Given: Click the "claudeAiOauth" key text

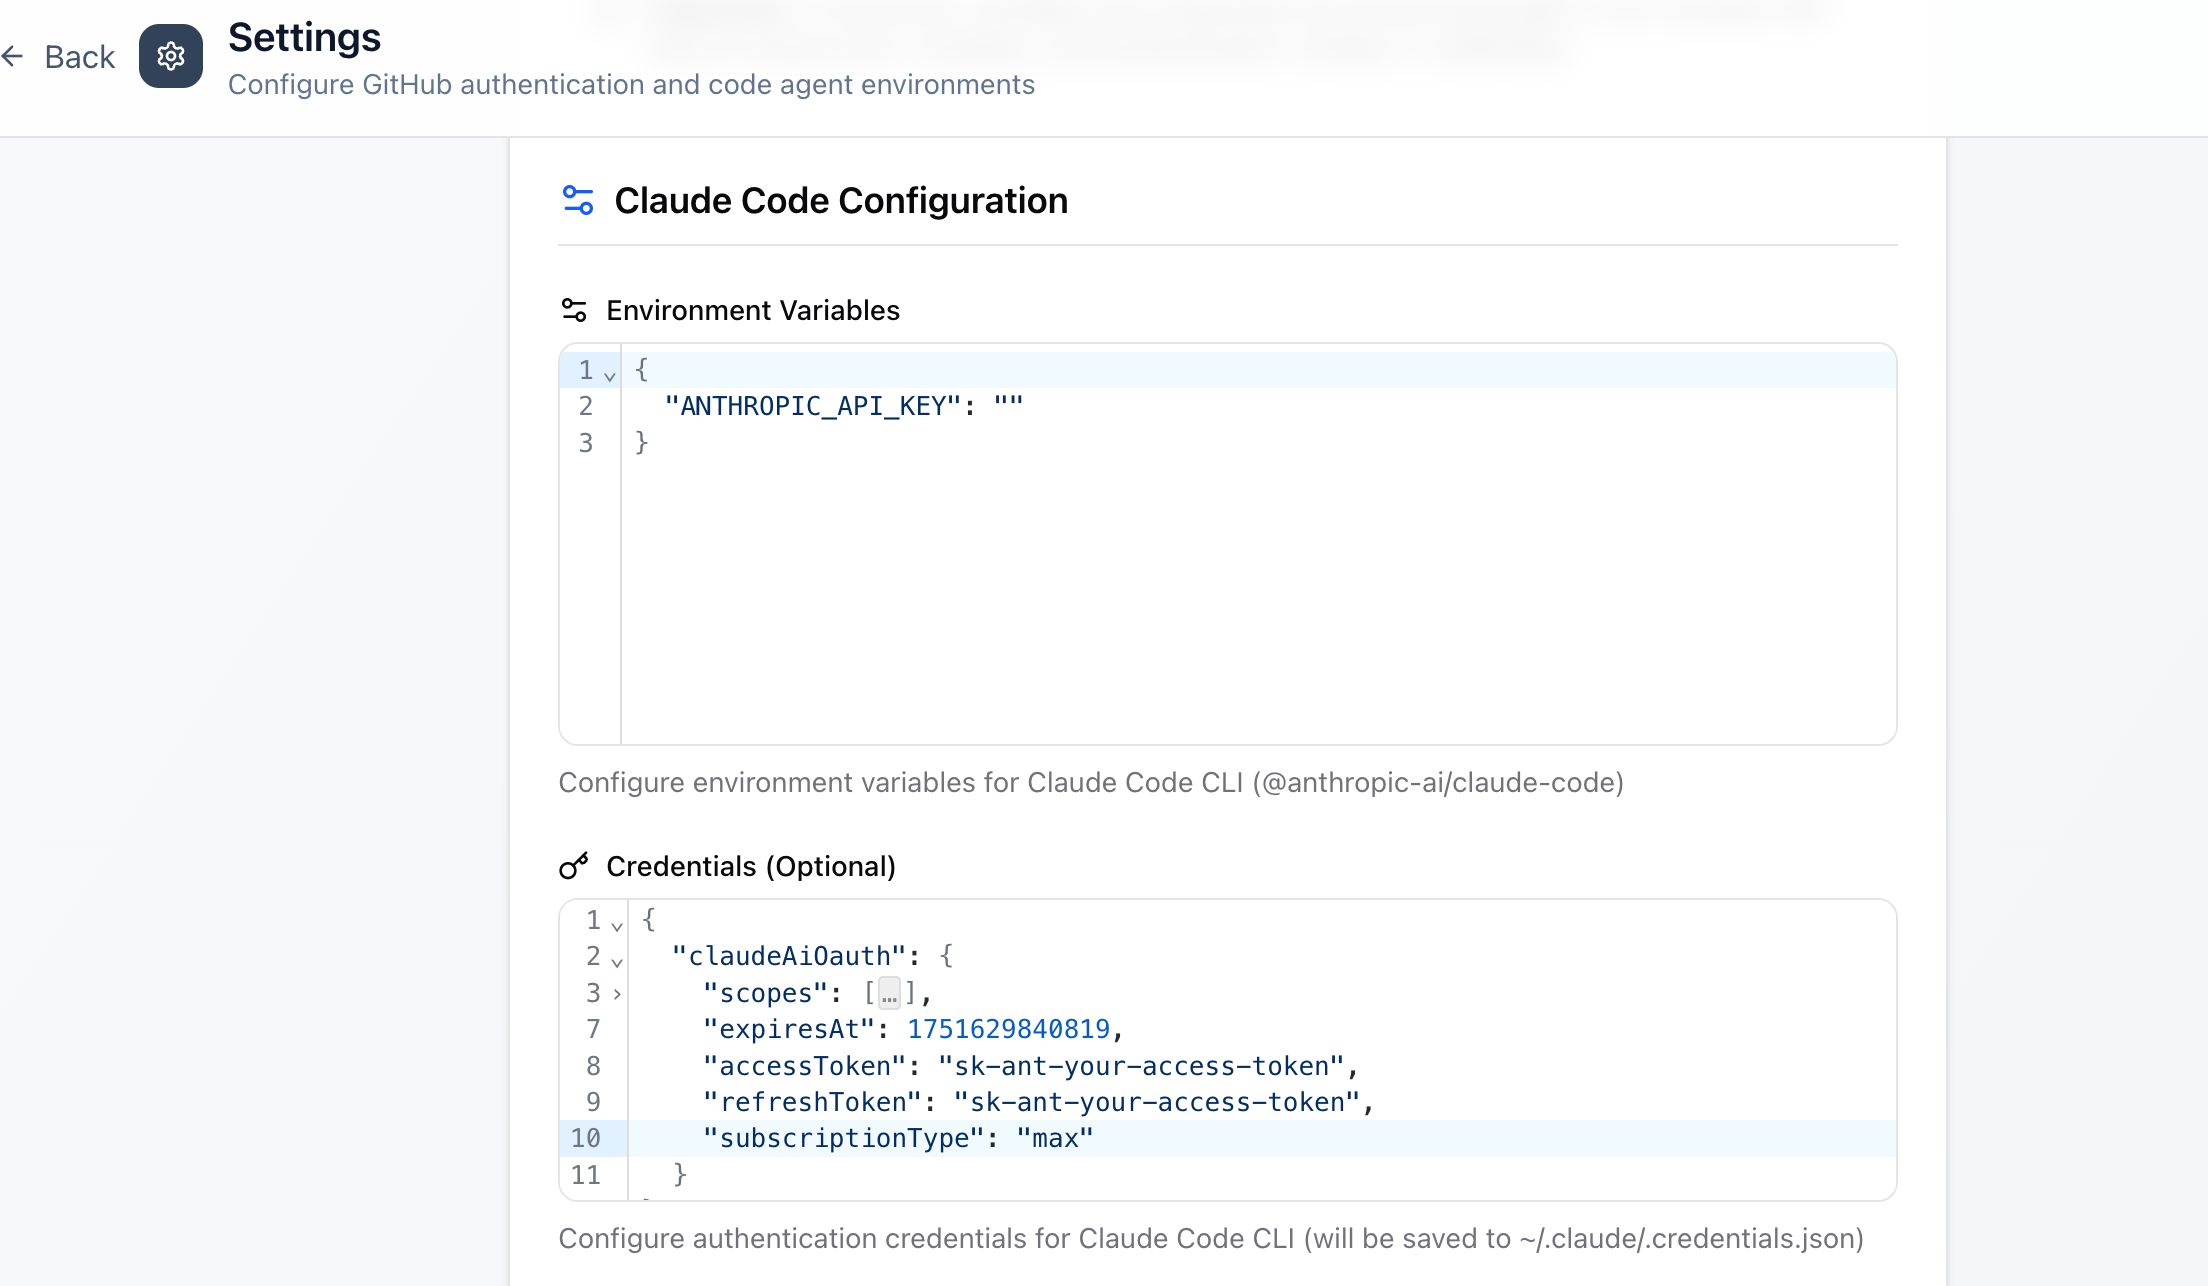Looking at the screenshot, I should pyautogui.click(x=789, y=956).
